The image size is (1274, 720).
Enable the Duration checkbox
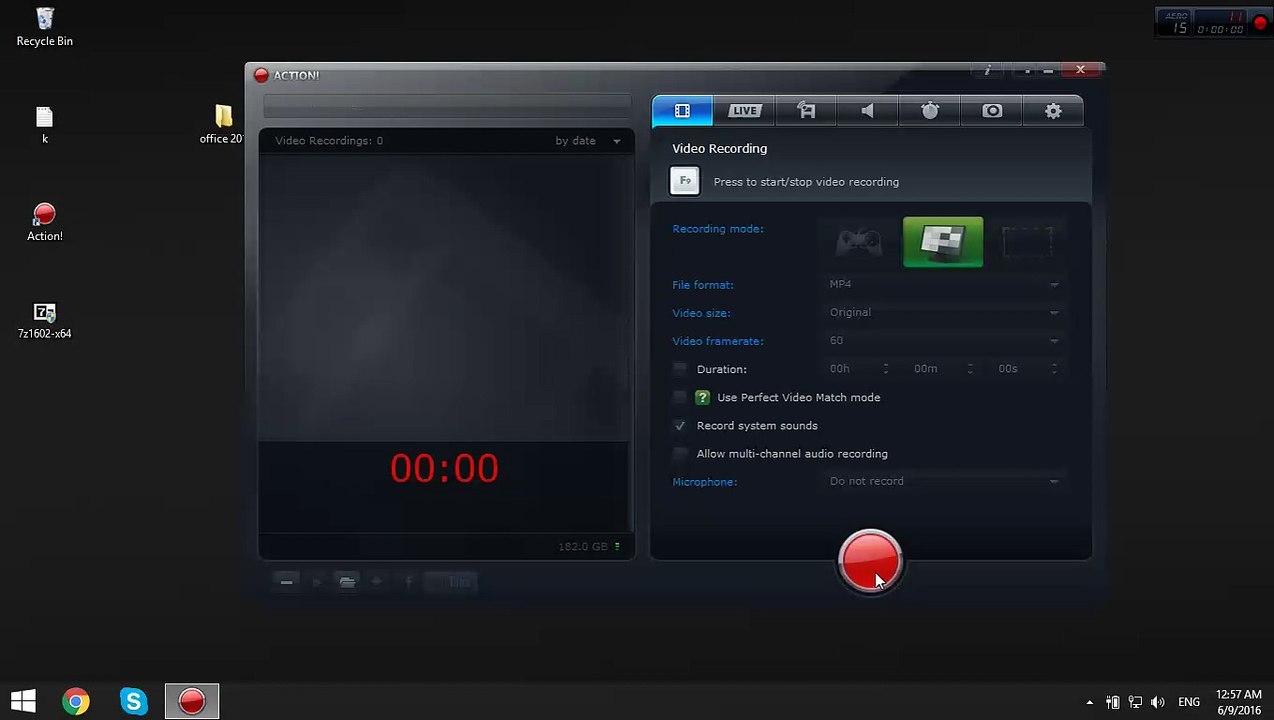coord(680,369)
